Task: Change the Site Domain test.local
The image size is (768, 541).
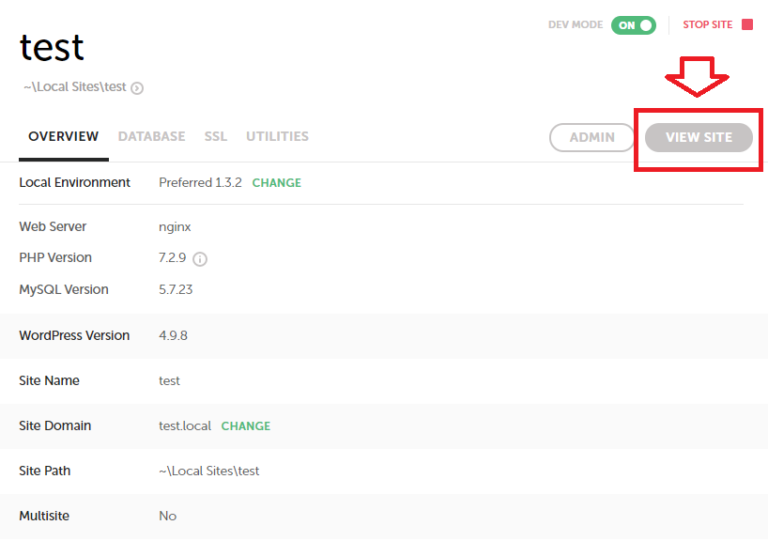Action: (x=246, y=426)
